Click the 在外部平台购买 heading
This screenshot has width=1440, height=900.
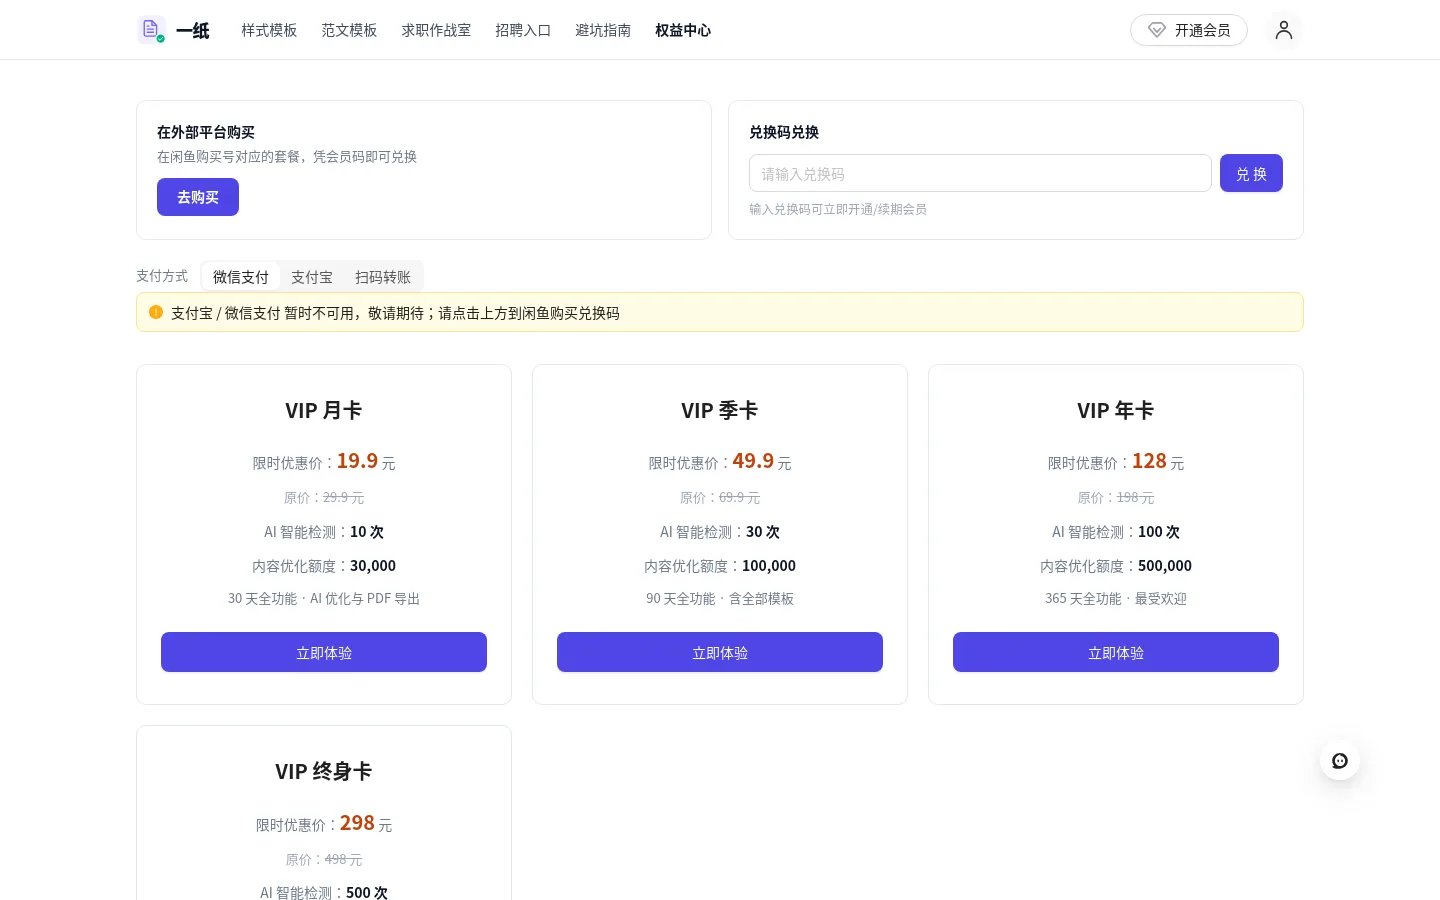[x=206, y=132]
